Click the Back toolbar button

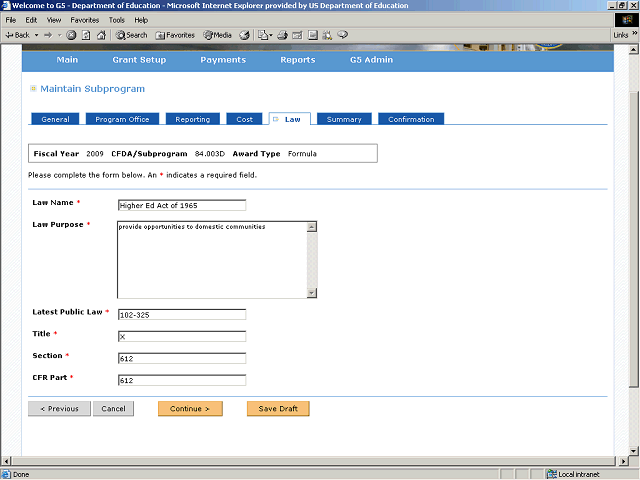(x=18, y=35)
